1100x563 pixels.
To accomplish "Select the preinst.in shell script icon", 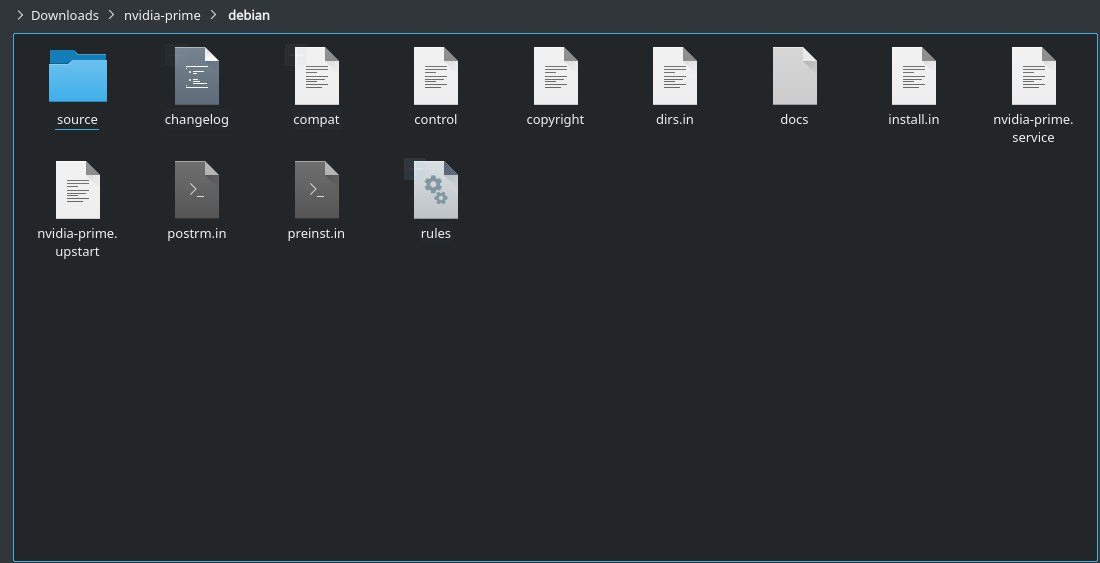I will 316,190.
